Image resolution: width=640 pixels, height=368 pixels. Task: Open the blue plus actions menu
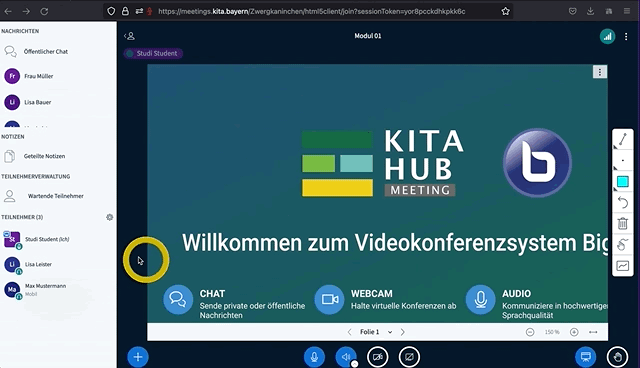point(138,357)
